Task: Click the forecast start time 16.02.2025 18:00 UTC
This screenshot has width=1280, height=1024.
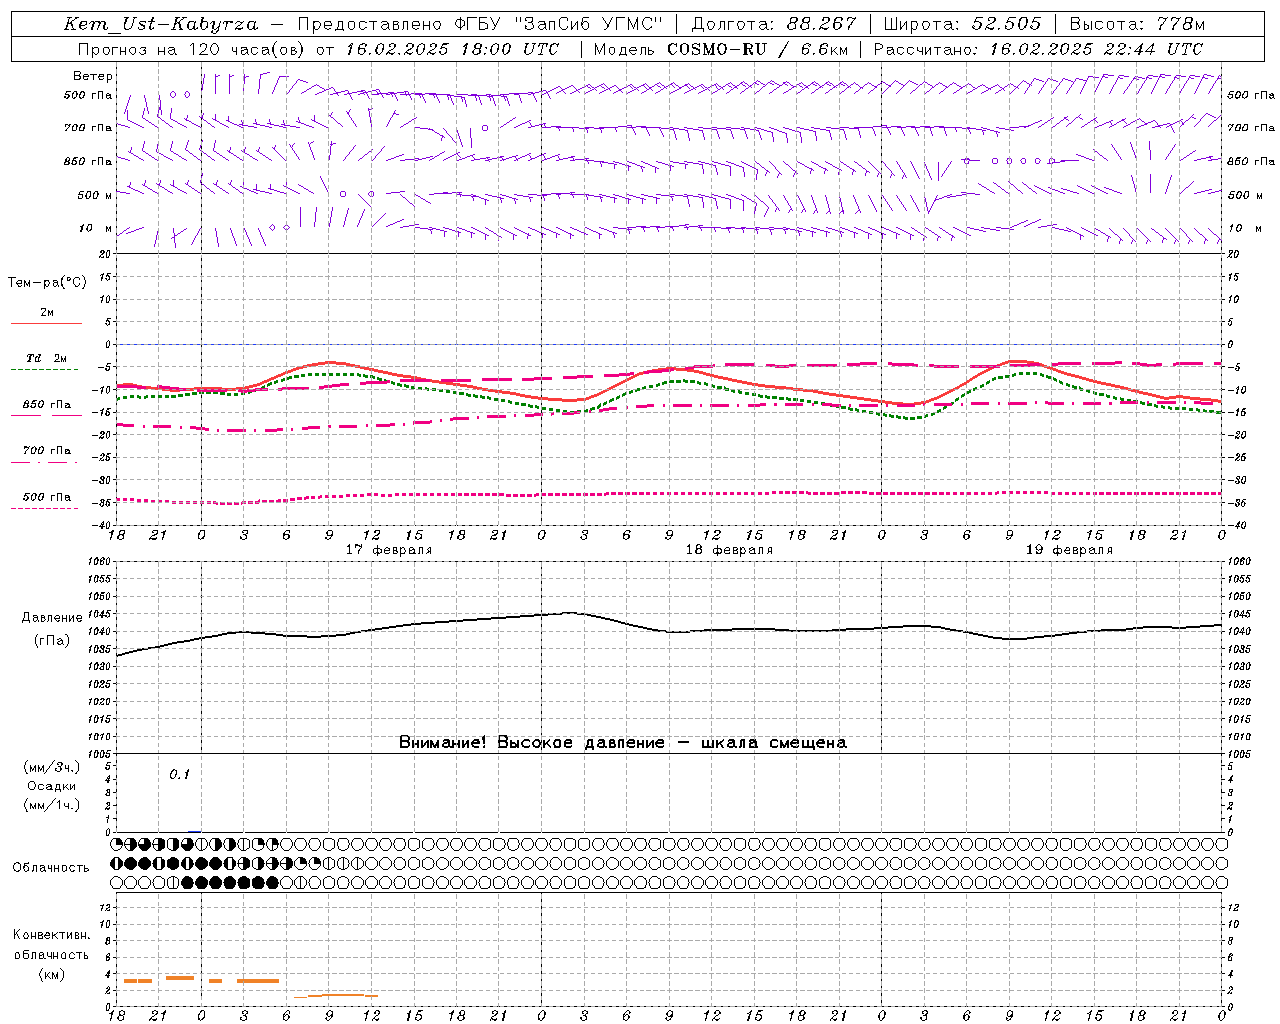Action: tap(452, 49)
